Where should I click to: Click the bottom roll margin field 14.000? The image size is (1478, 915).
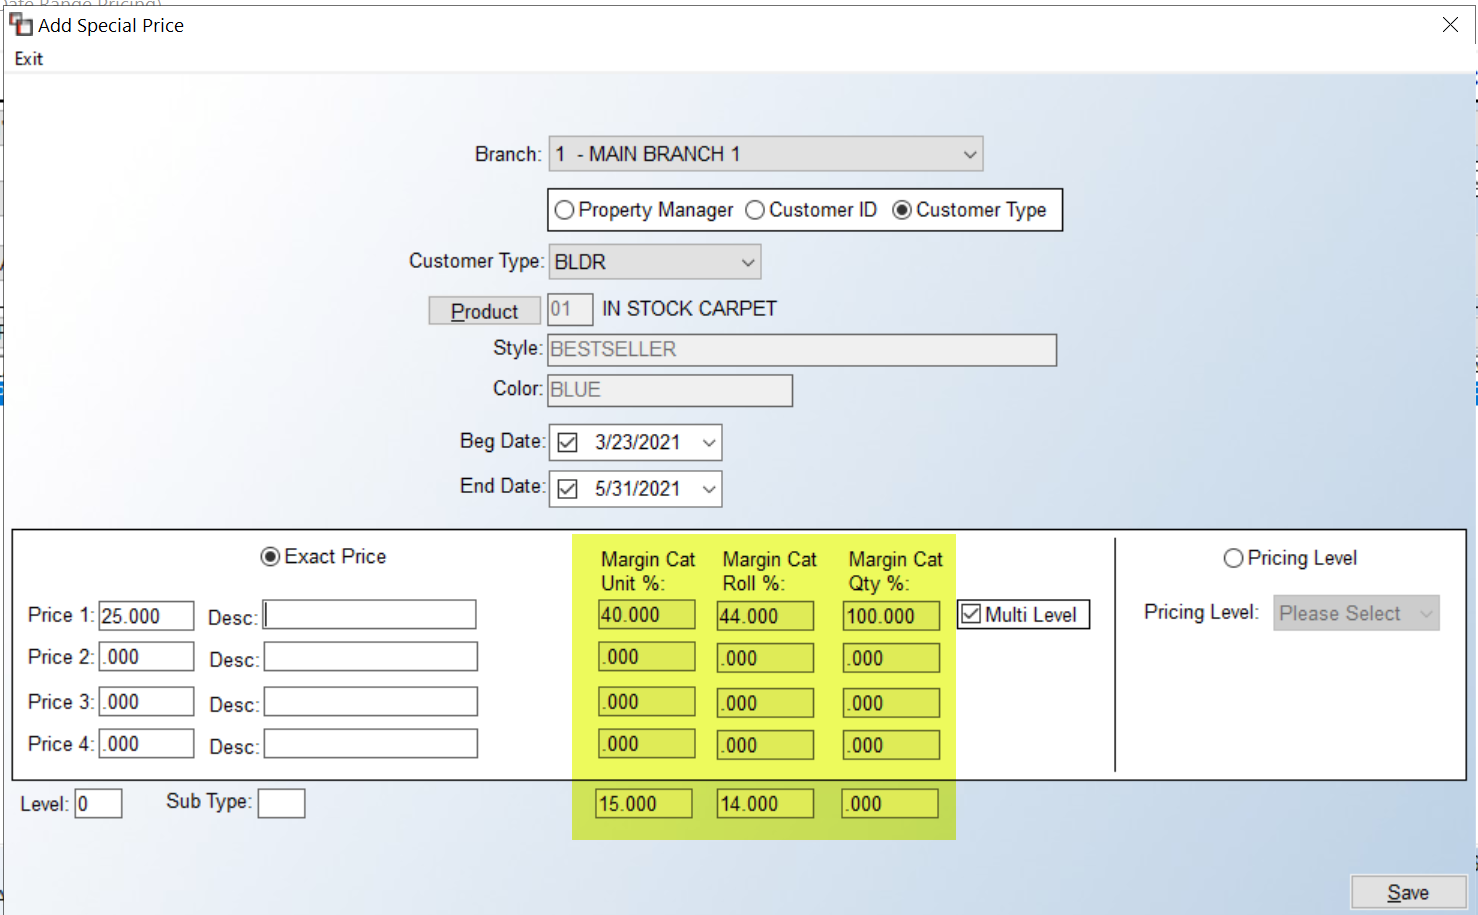766,804
